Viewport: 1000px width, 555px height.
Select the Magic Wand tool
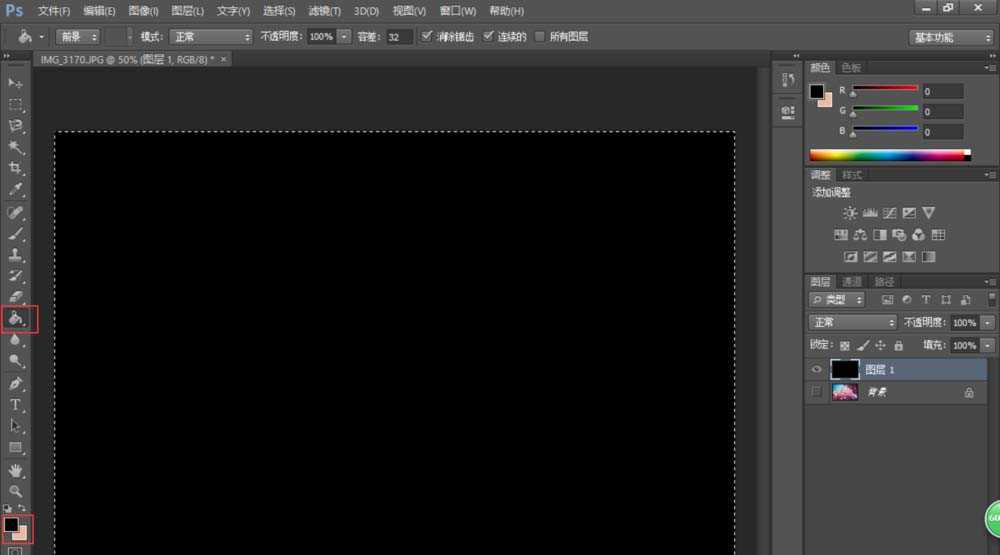[x=15, y=147]
